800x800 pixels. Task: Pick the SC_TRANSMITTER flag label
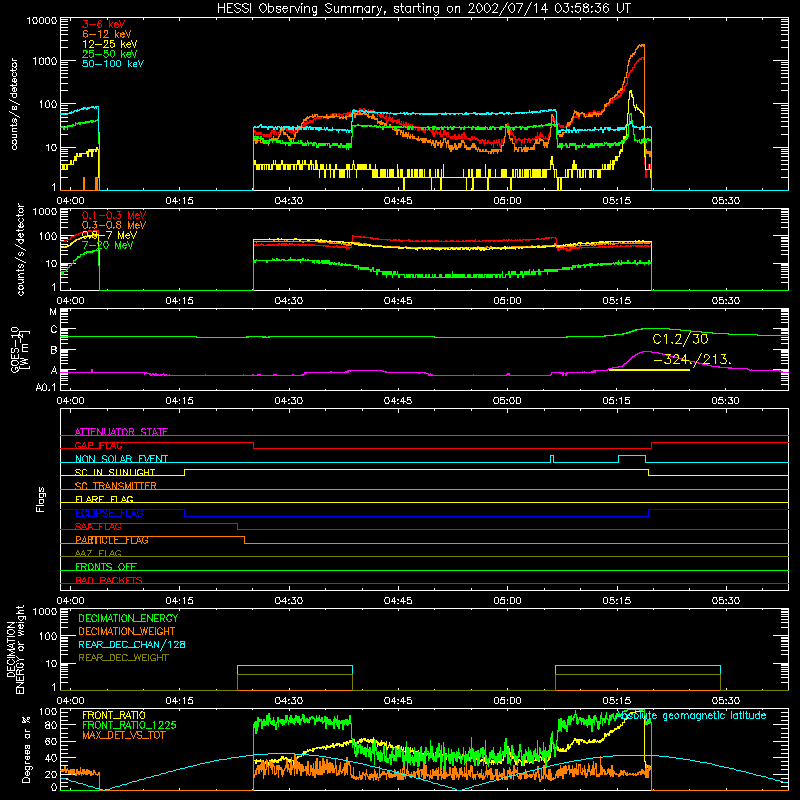[x=115, y=486]
